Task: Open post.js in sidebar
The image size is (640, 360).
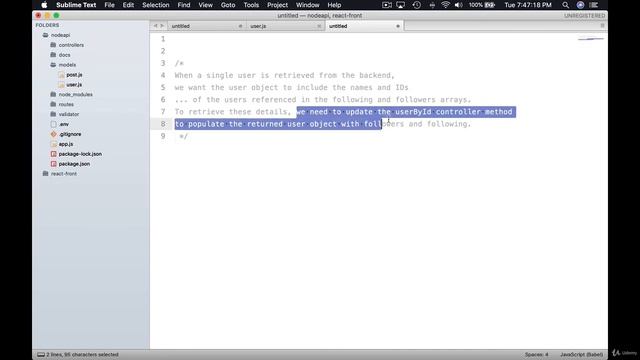Action: (74, 75)
